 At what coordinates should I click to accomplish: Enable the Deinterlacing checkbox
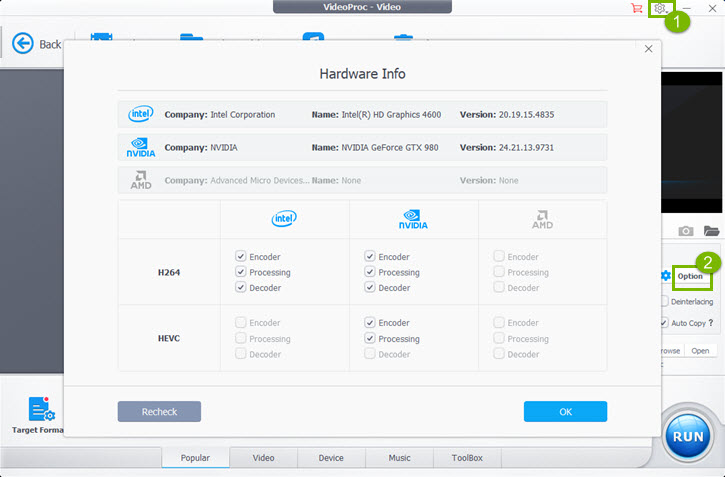pos(664,301)
